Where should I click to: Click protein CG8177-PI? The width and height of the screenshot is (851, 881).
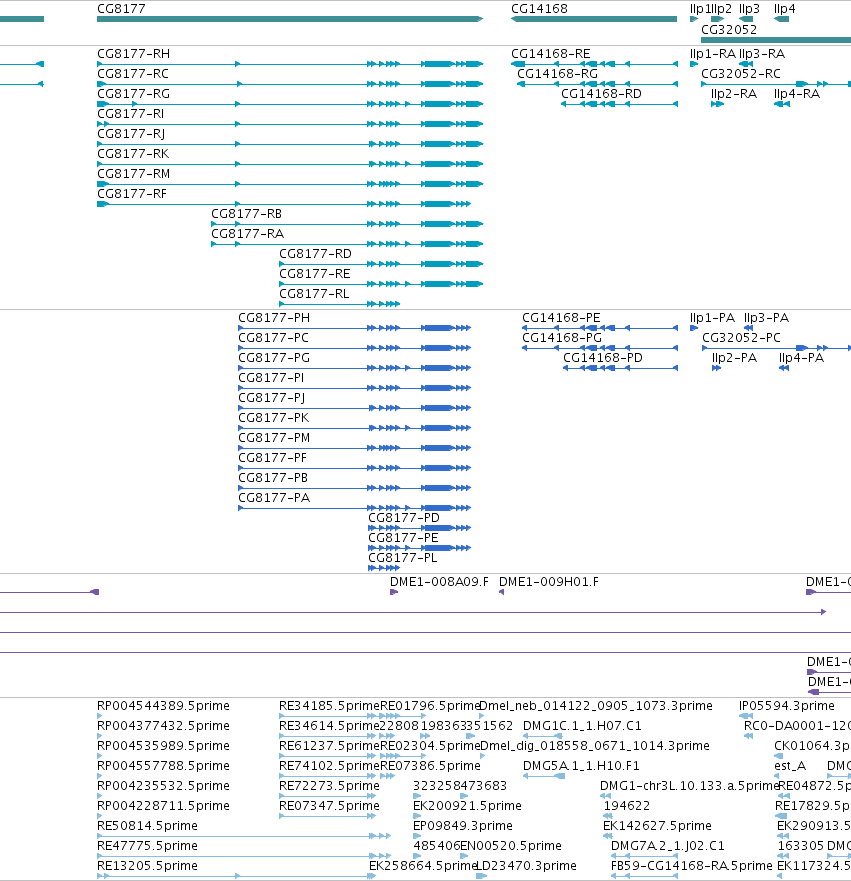tap(271, 378)
